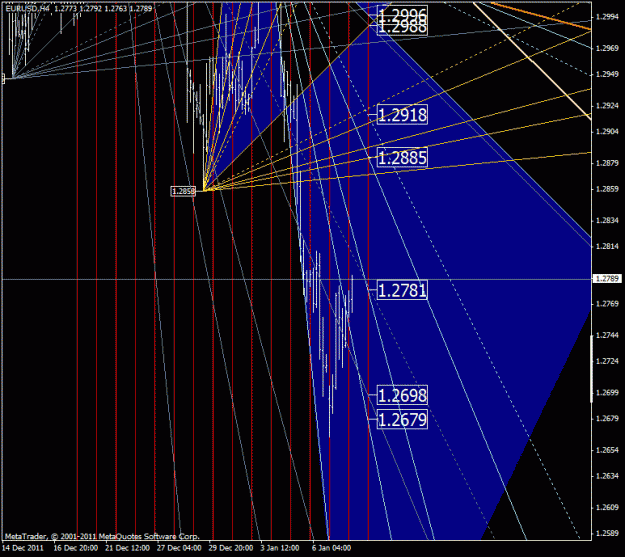This screenshot has width=625, height=557.
Task: Click 1.2834 on the price axis
Action: tap(607, 220)
